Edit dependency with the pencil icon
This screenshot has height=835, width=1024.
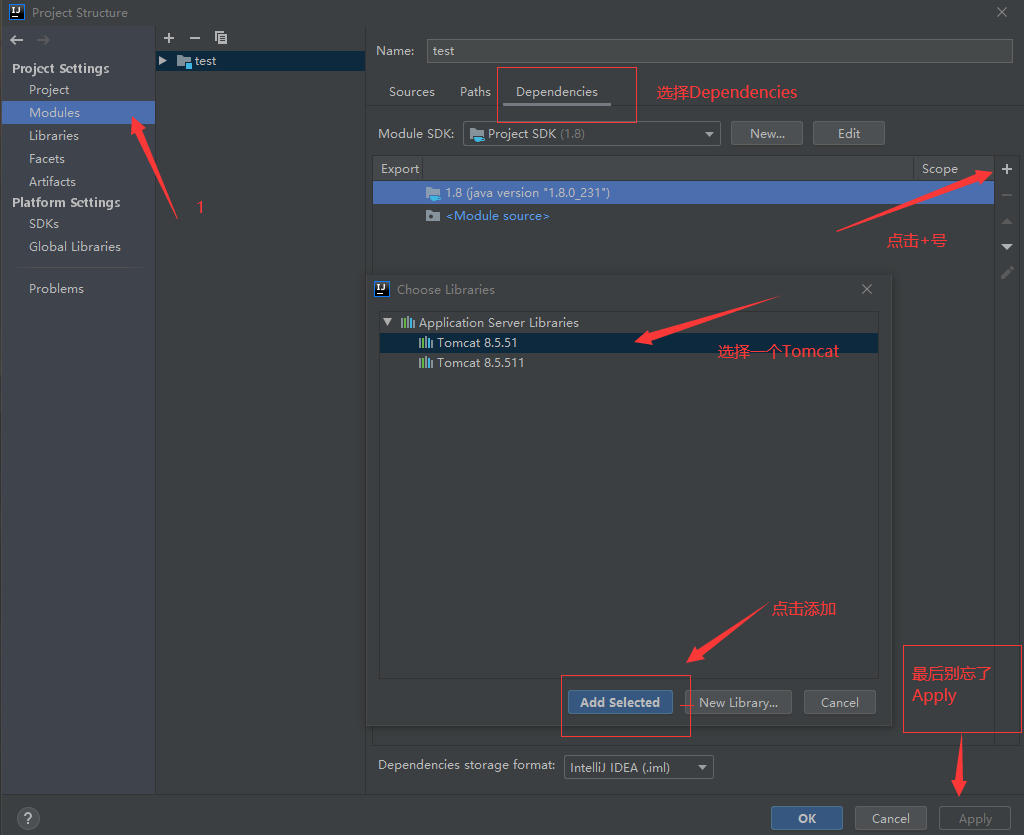1007,272
